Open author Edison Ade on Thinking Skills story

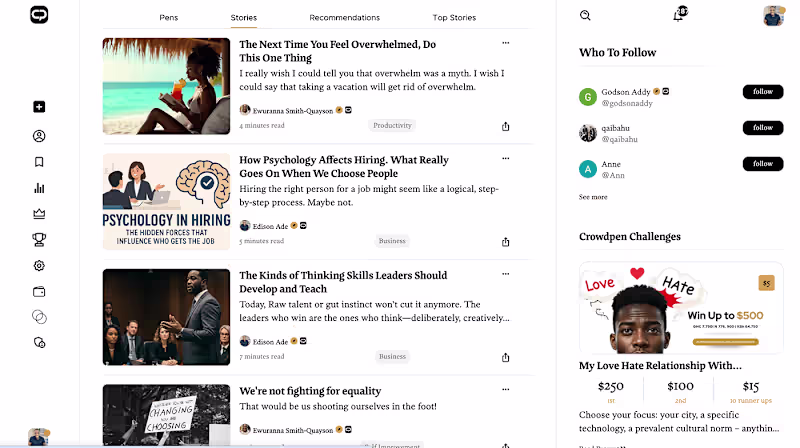[x=270, y=341]
